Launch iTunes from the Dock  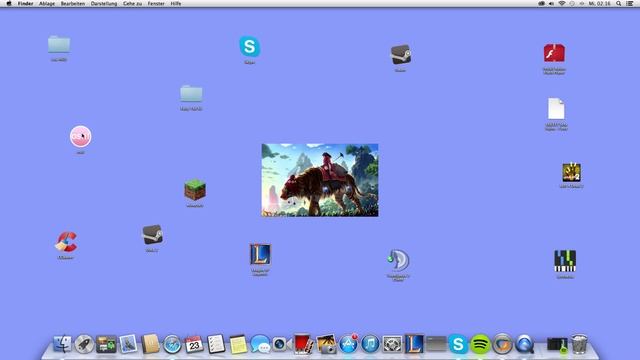pos(370,344)
